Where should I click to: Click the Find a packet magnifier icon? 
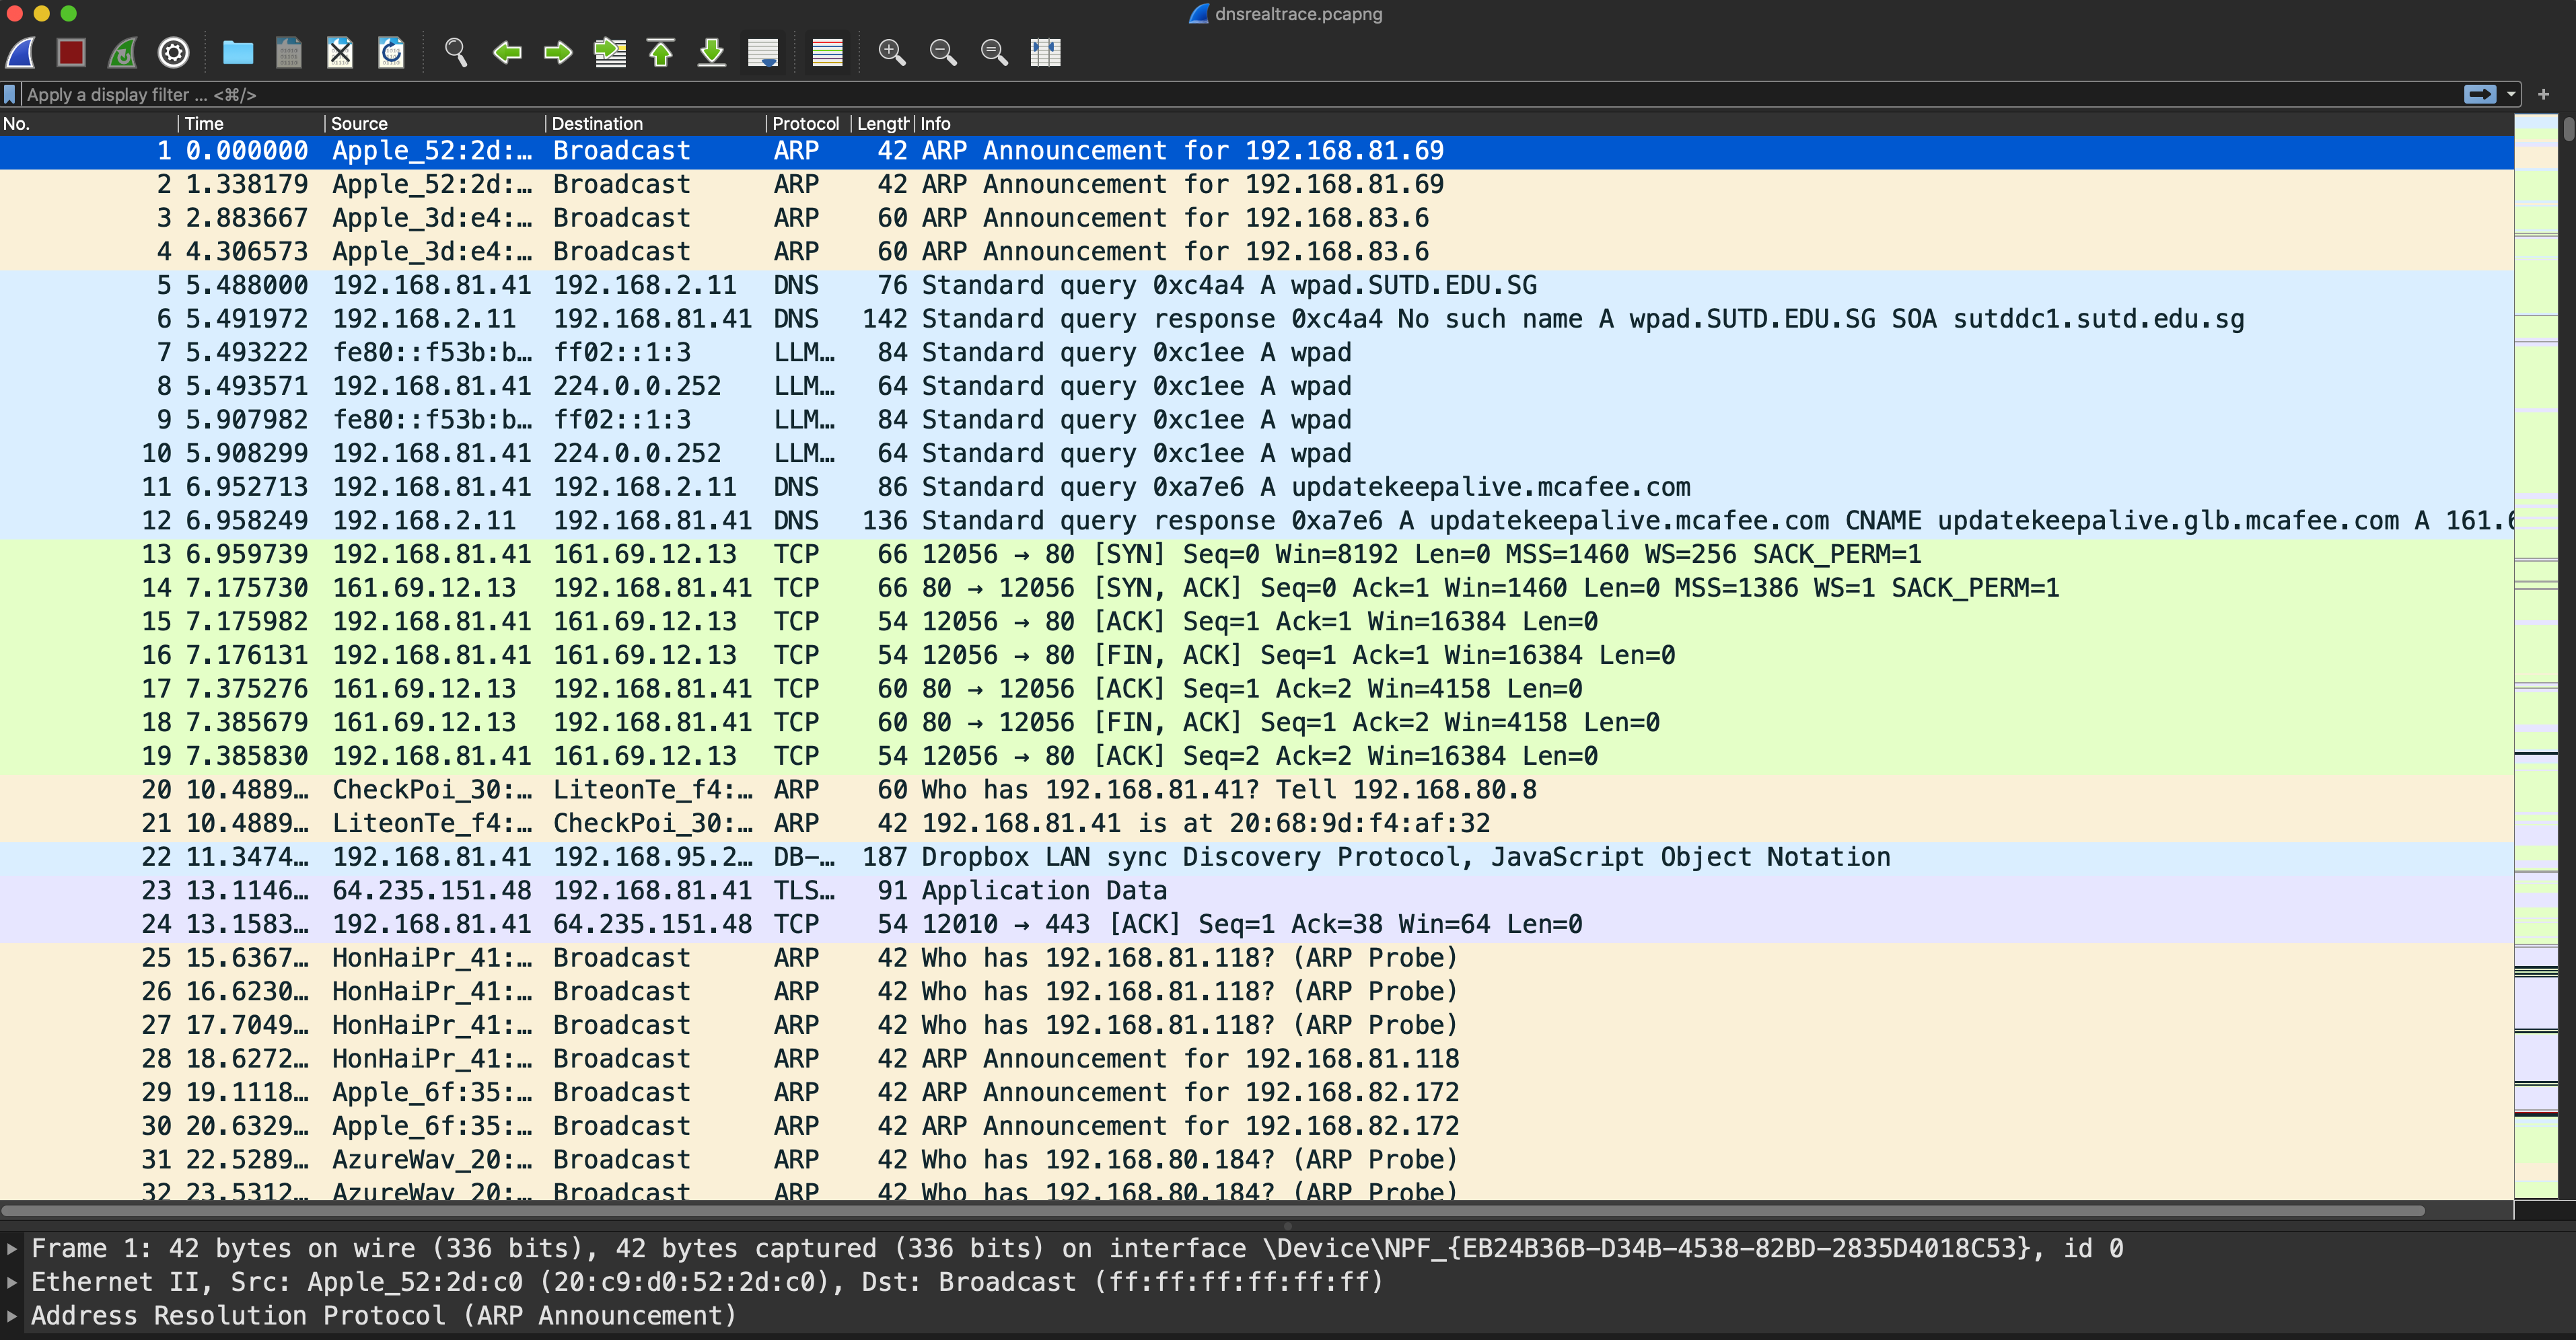click(456, 52)
